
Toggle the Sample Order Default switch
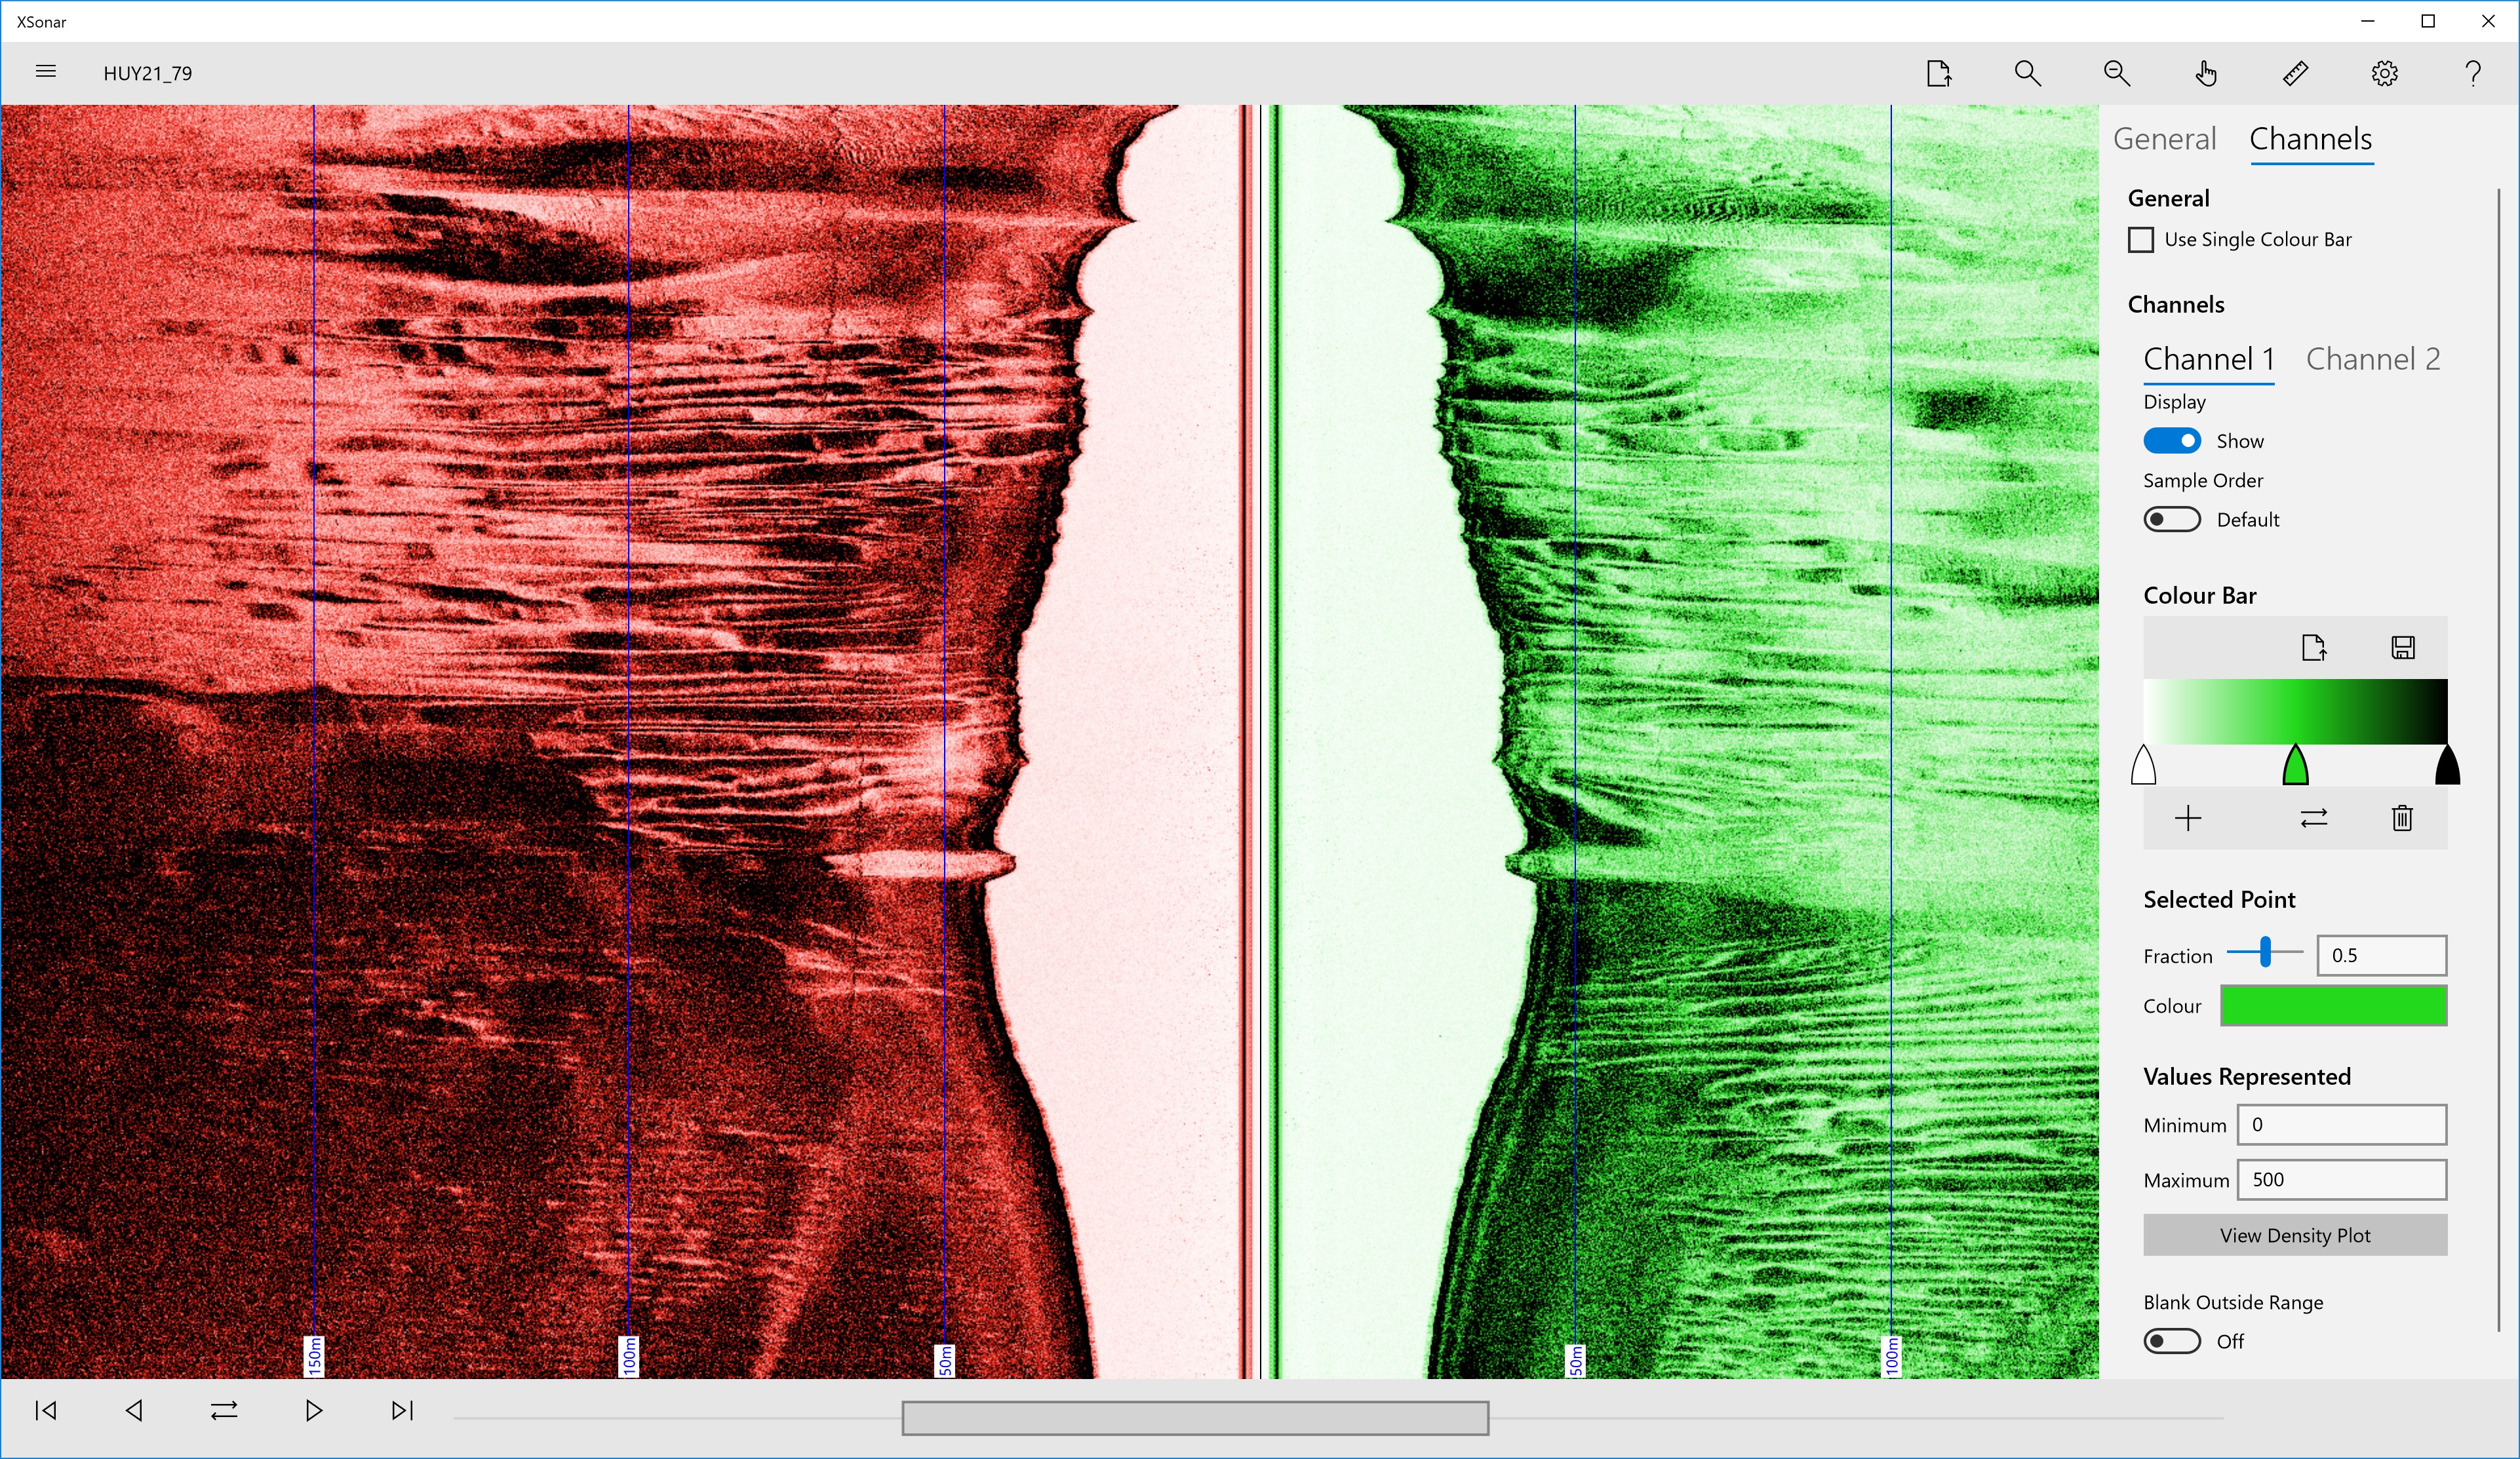(x=2171, y=520)
